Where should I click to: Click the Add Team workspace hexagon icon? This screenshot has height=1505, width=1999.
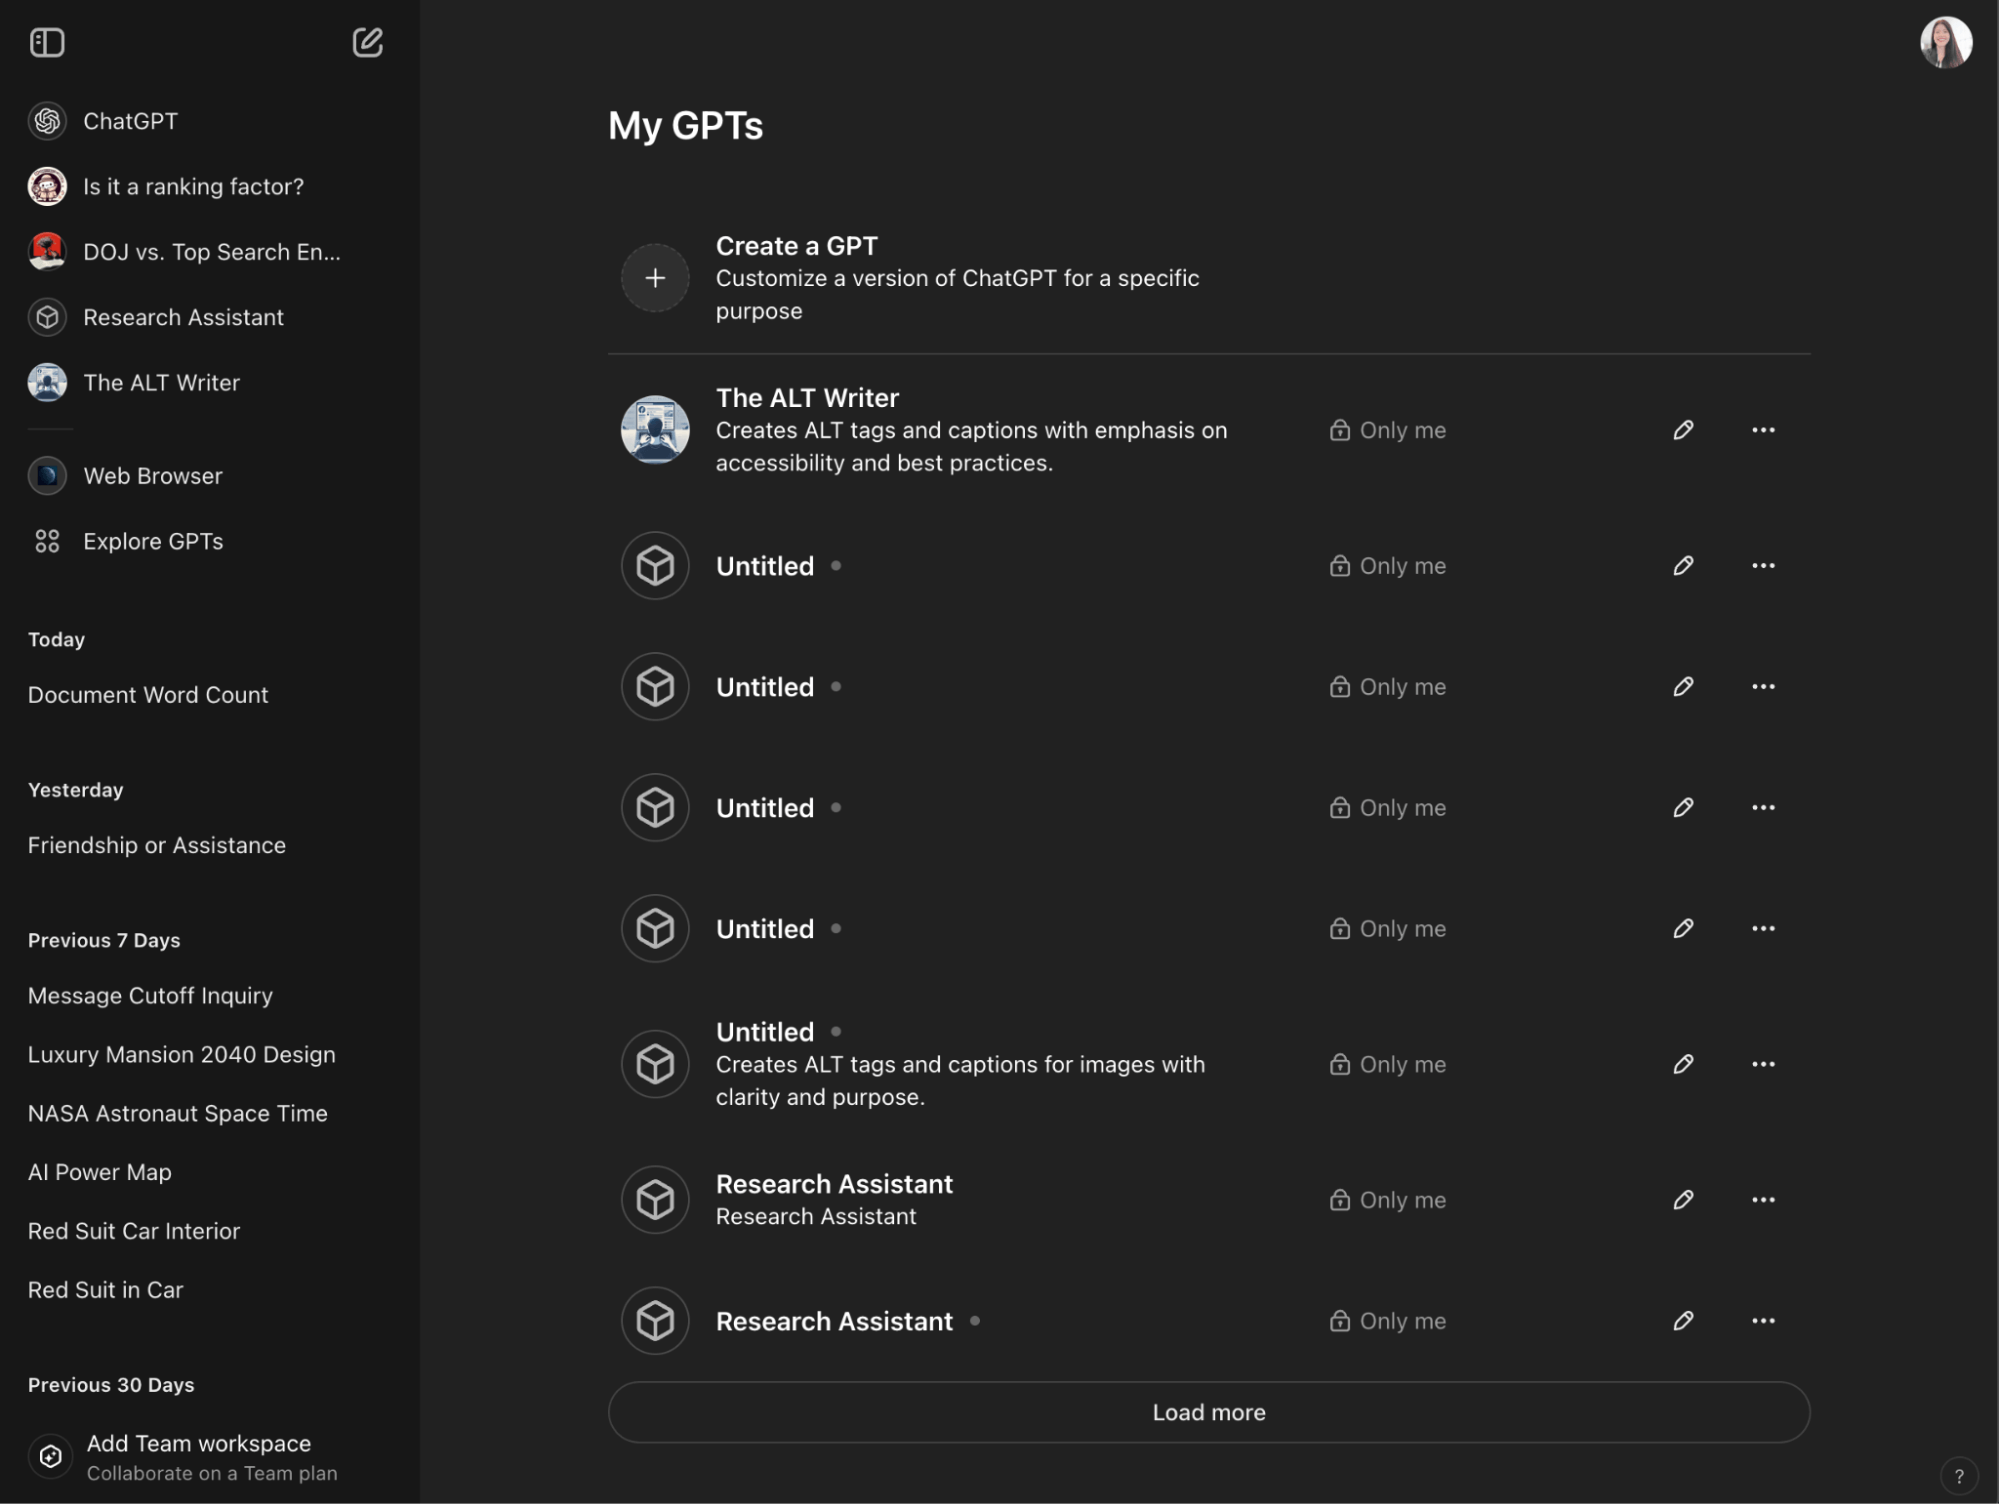(50, 1457)
